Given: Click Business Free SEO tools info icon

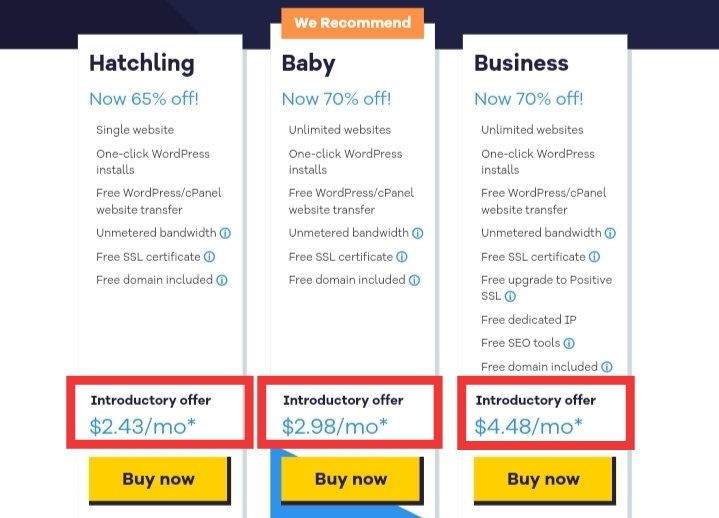Looking at the screenshot, I should pos(569,343).
